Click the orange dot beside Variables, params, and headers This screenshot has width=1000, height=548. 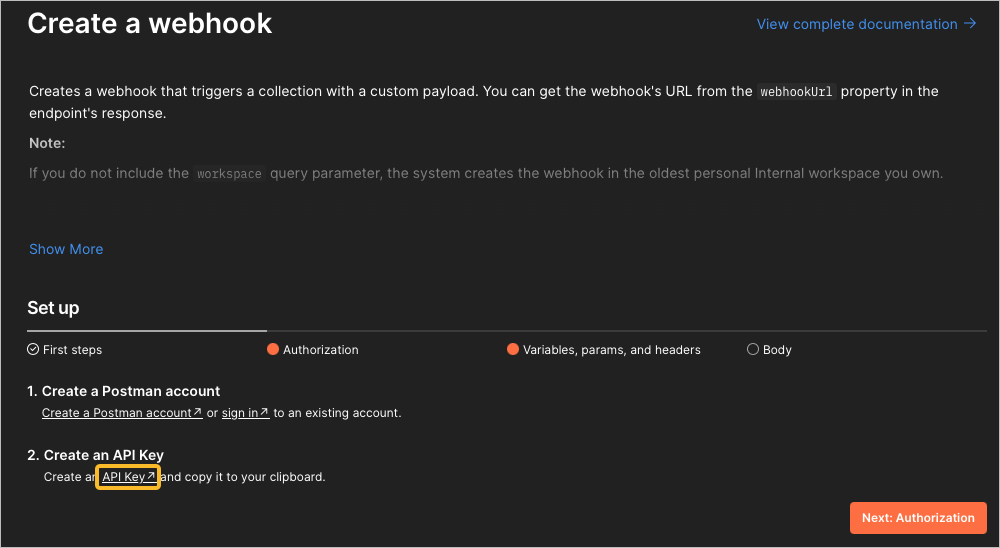513,350
